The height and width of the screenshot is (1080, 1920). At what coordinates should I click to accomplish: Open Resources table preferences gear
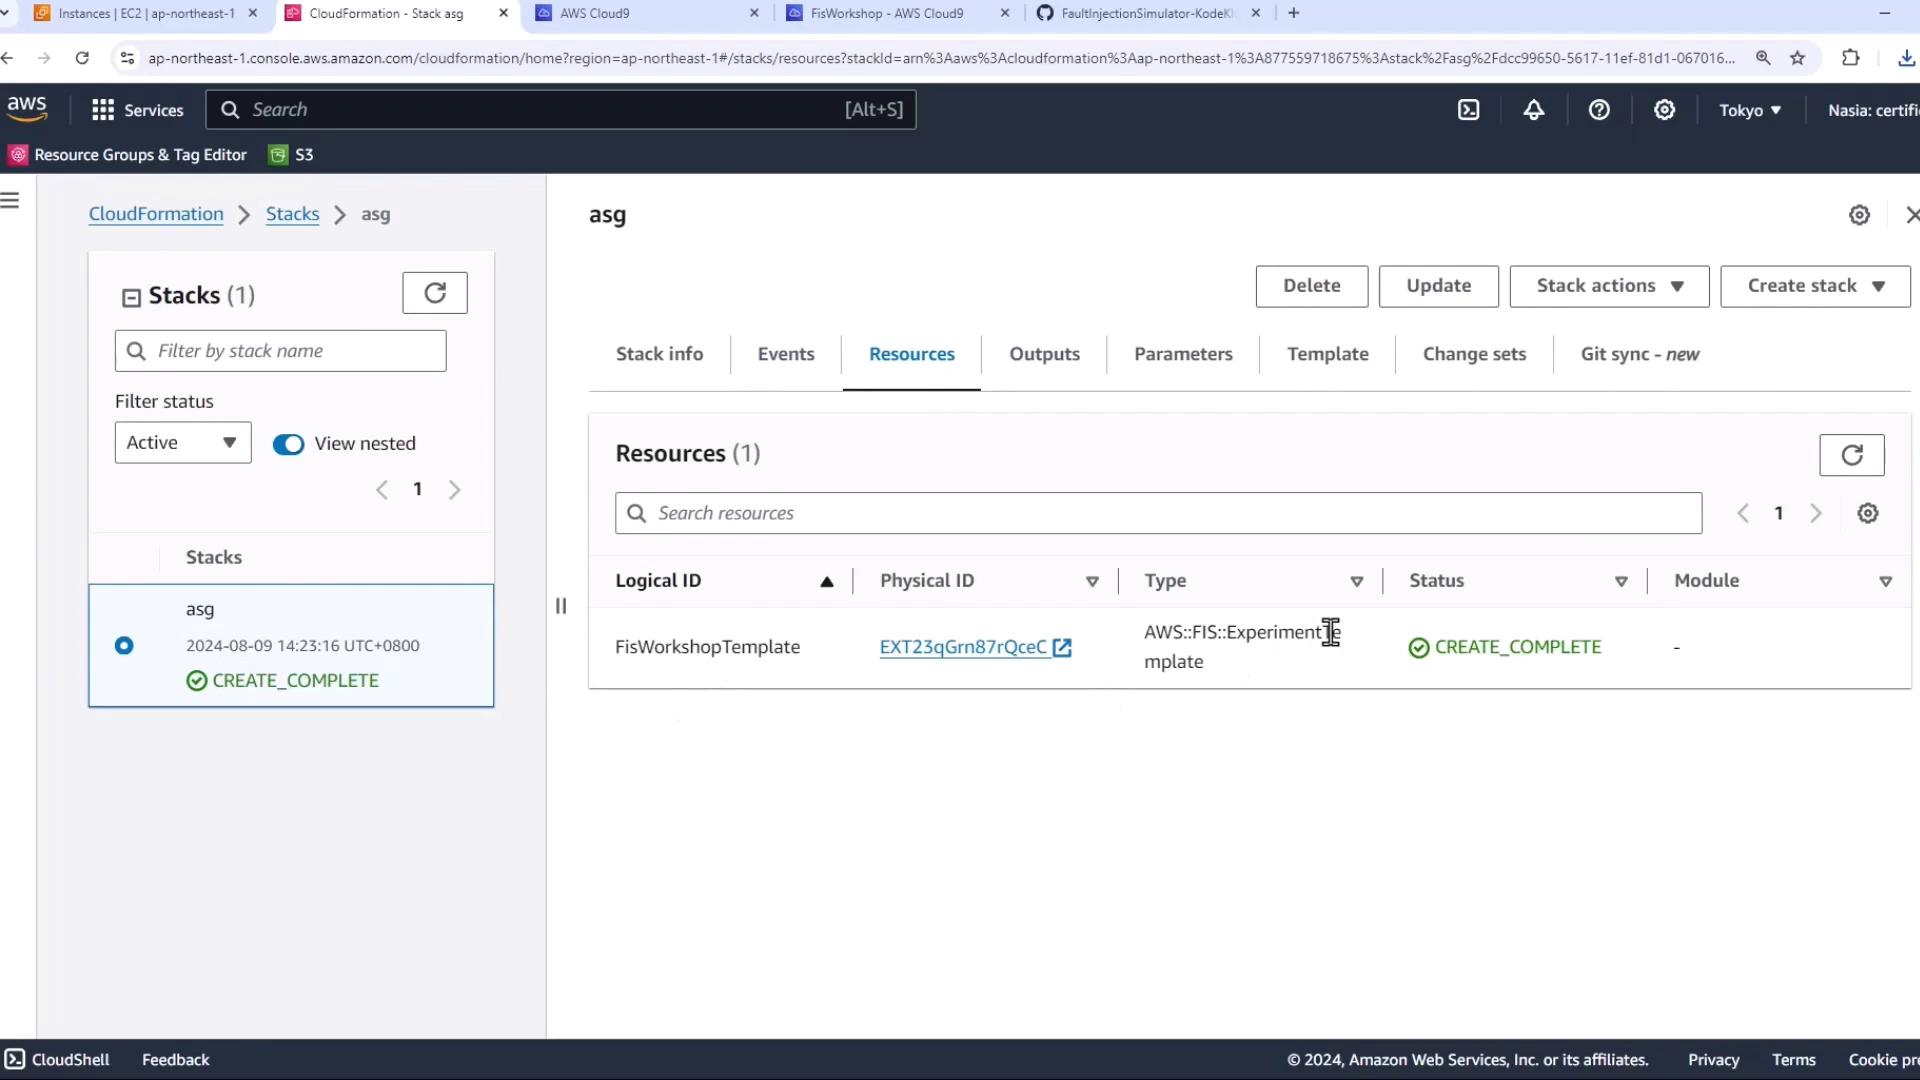(x=1867, y=513)
